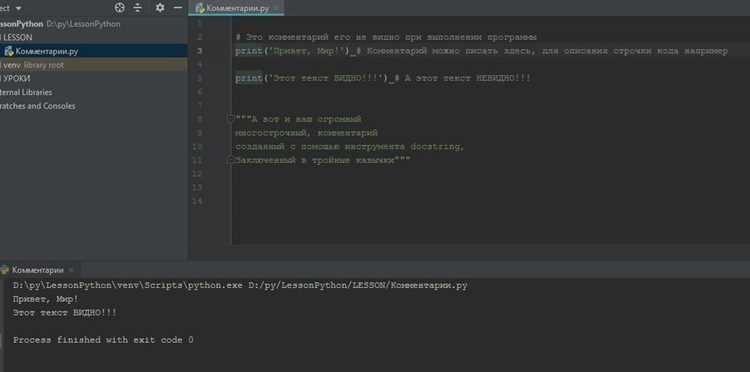Select the УРОКИ folder
Screen dimensions: 750x372
[x=16, y=78]
